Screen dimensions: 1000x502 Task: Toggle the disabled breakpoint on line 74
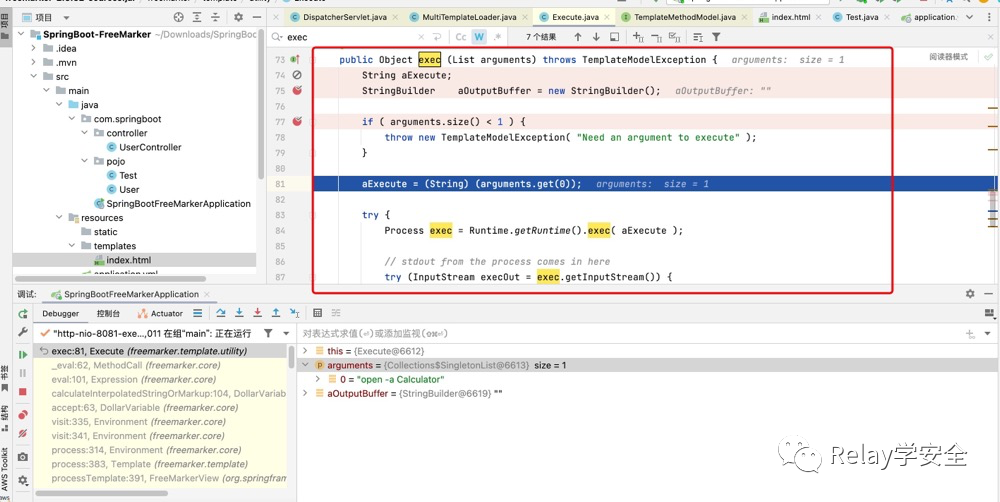pyautogui.click(x=297, y=75)
